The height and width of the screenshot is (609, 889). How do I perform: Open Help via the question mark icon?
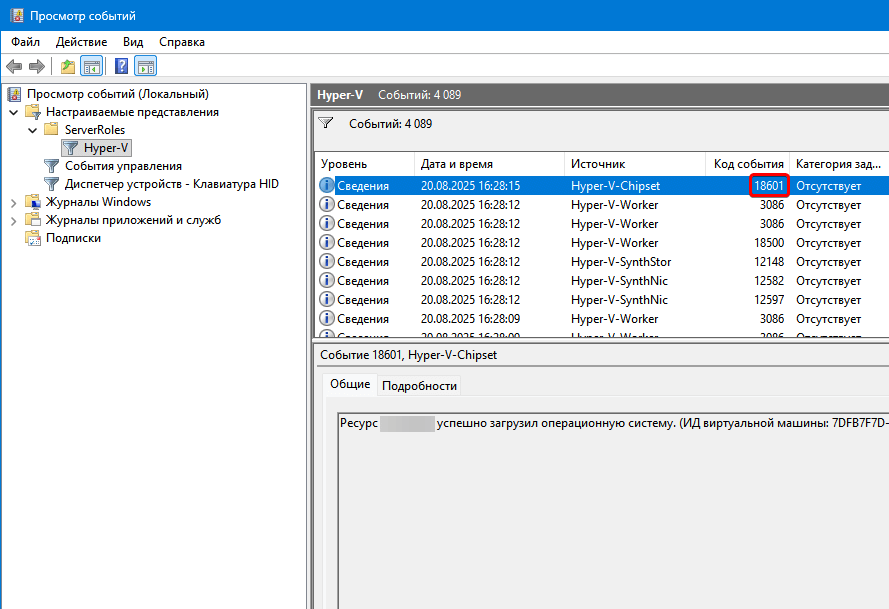click(121, 67)
